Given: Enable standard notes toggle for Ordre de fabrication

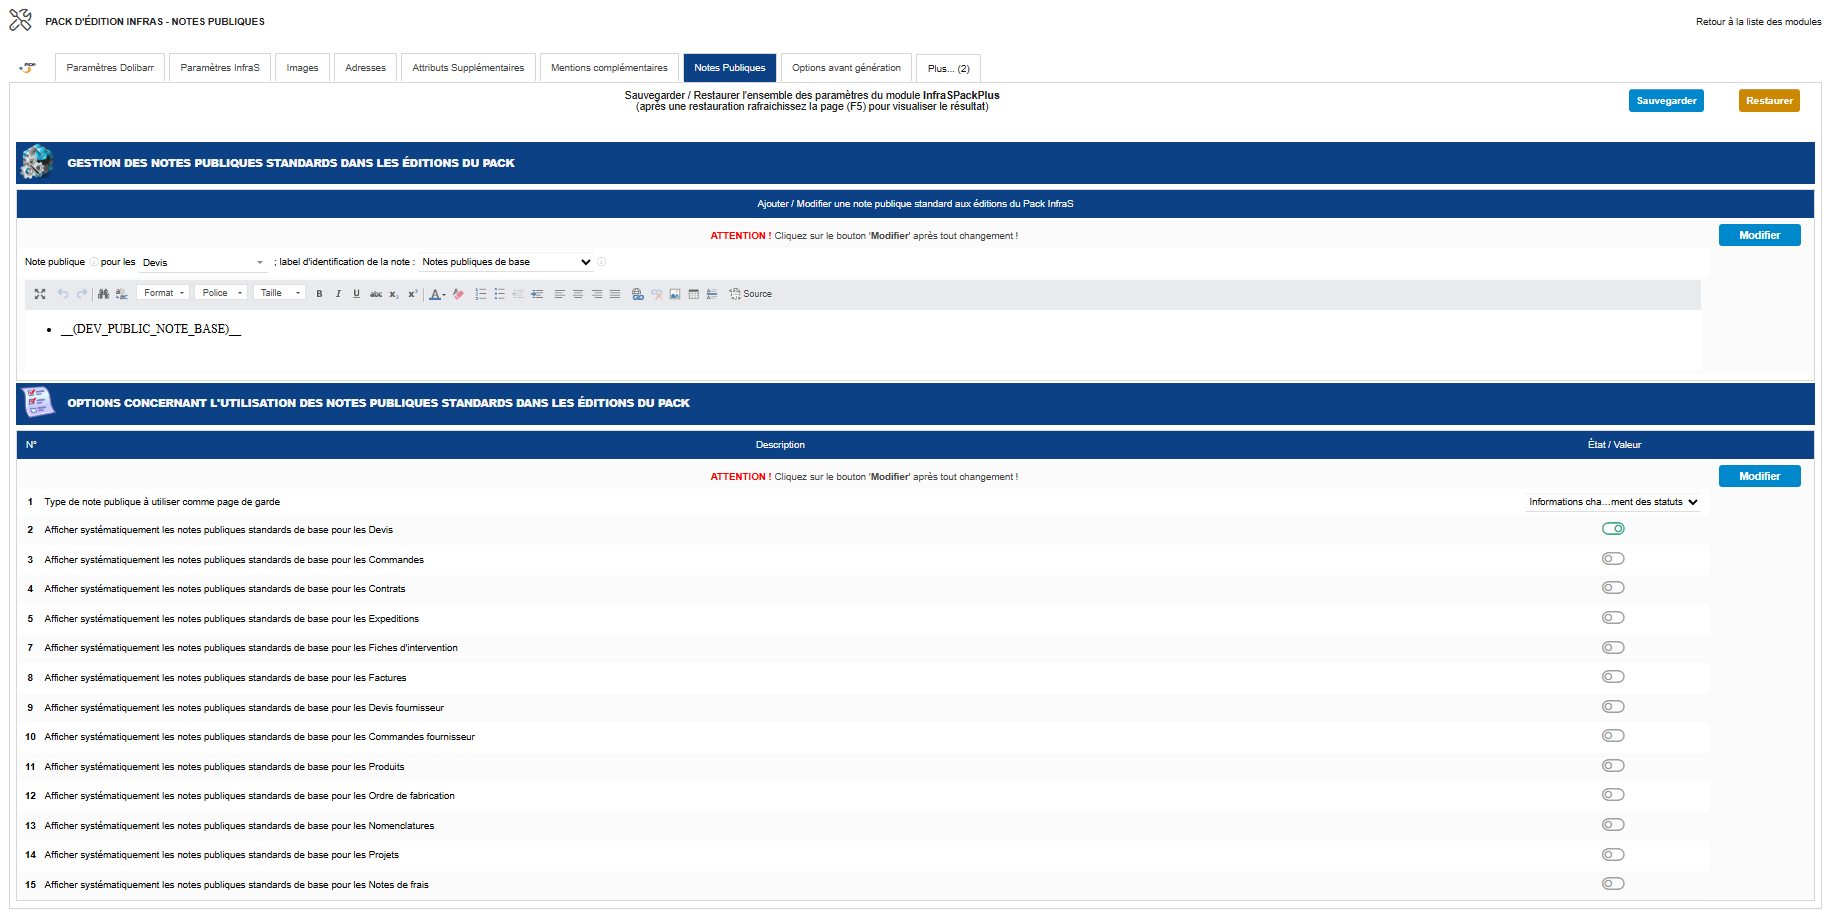Looking at the screenshot, I should pyautogui.click(x=1613, y=795).
